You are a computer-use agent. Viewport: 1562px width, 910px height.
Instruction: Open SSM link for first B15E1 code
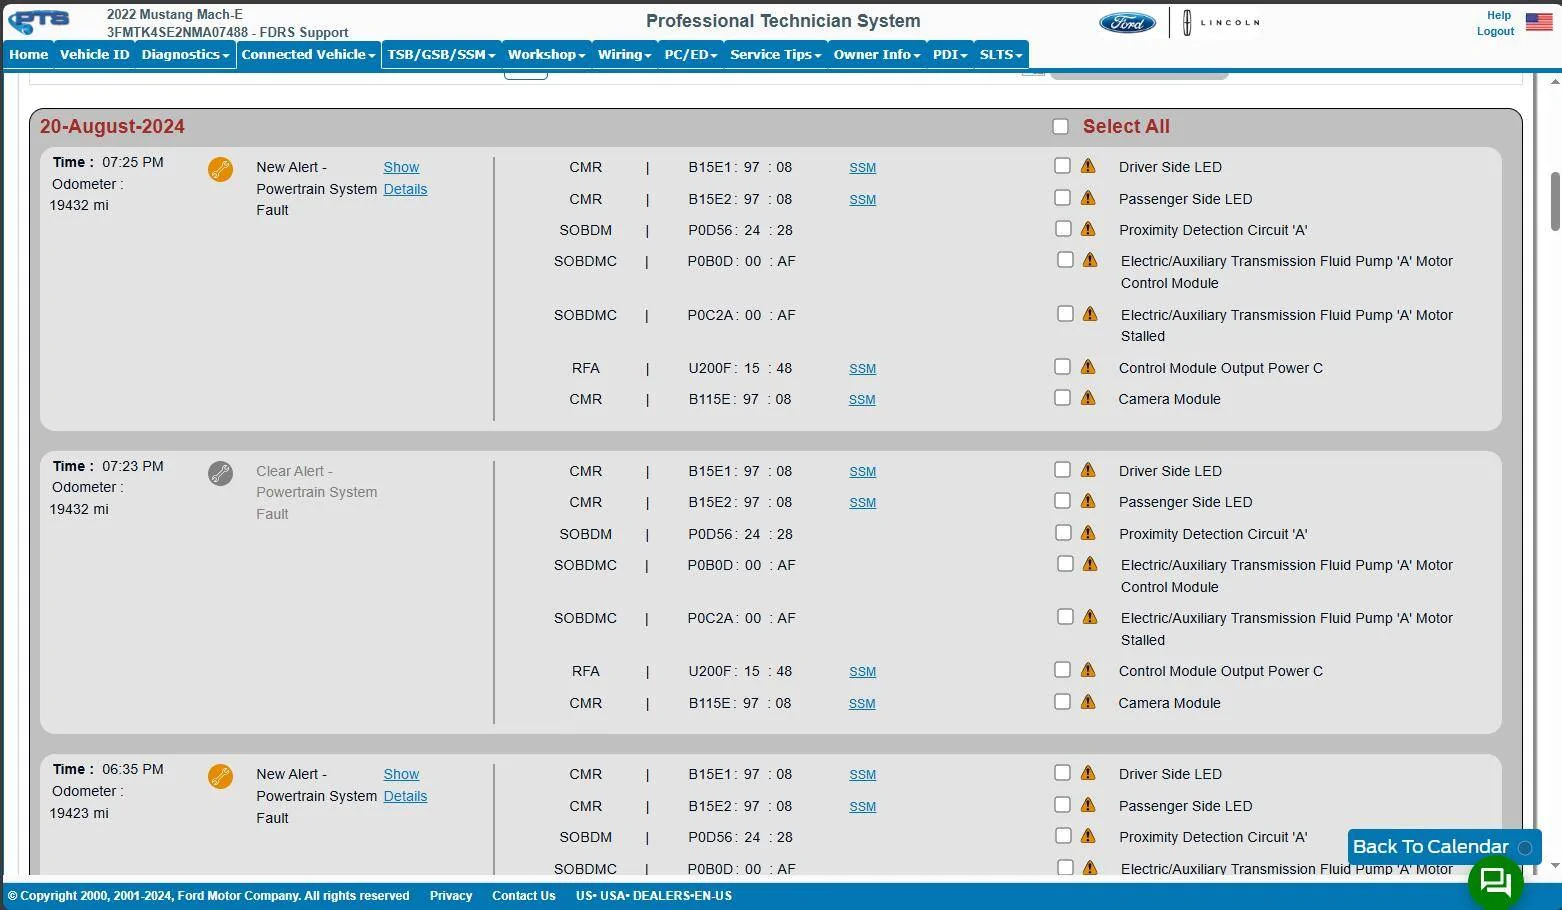tap(862, 168)
